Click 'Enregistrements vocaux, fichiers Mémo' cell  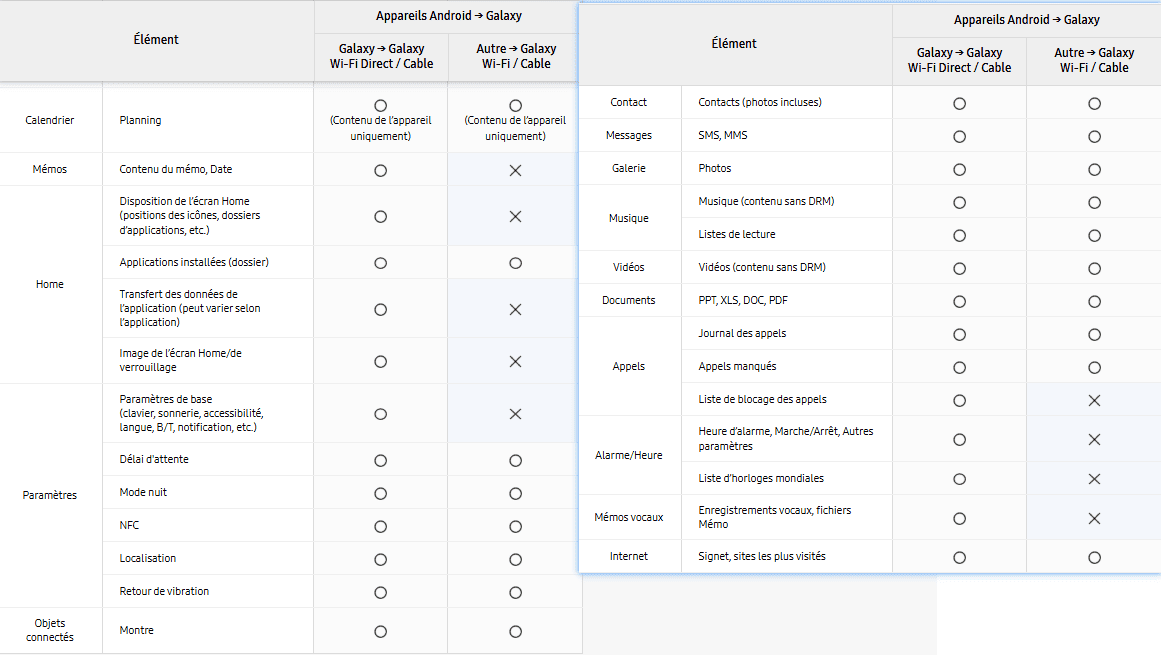point(786,517)
